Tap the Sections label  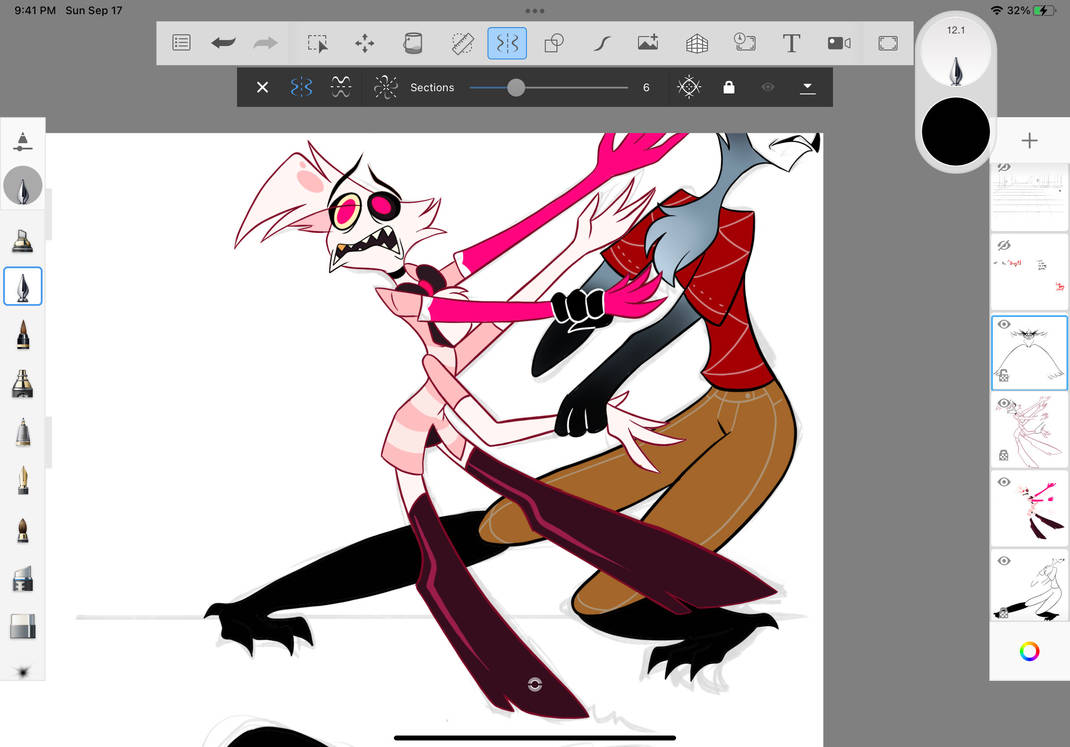click(432, 87)
